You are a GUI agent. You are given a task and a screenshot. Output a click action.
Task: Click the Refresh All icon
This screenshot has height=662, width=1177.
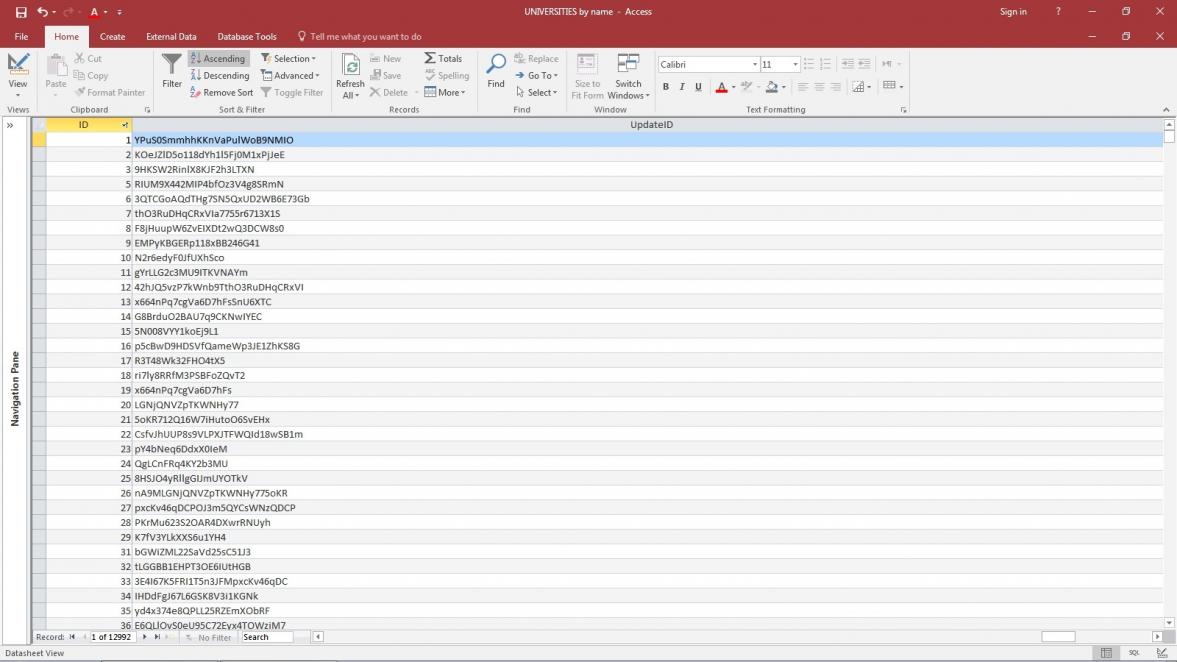pyautogui.click(x=350, y=65)
